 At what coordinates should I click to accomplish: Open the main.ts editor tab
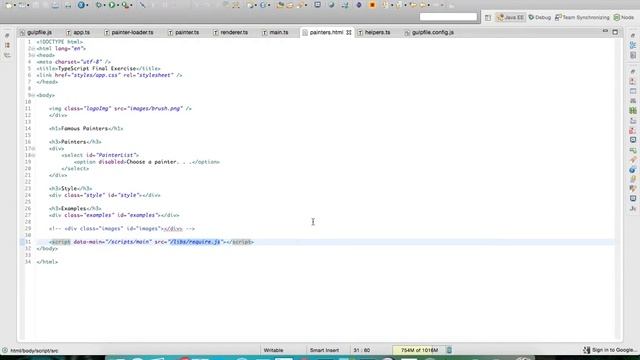coord(276,32)
